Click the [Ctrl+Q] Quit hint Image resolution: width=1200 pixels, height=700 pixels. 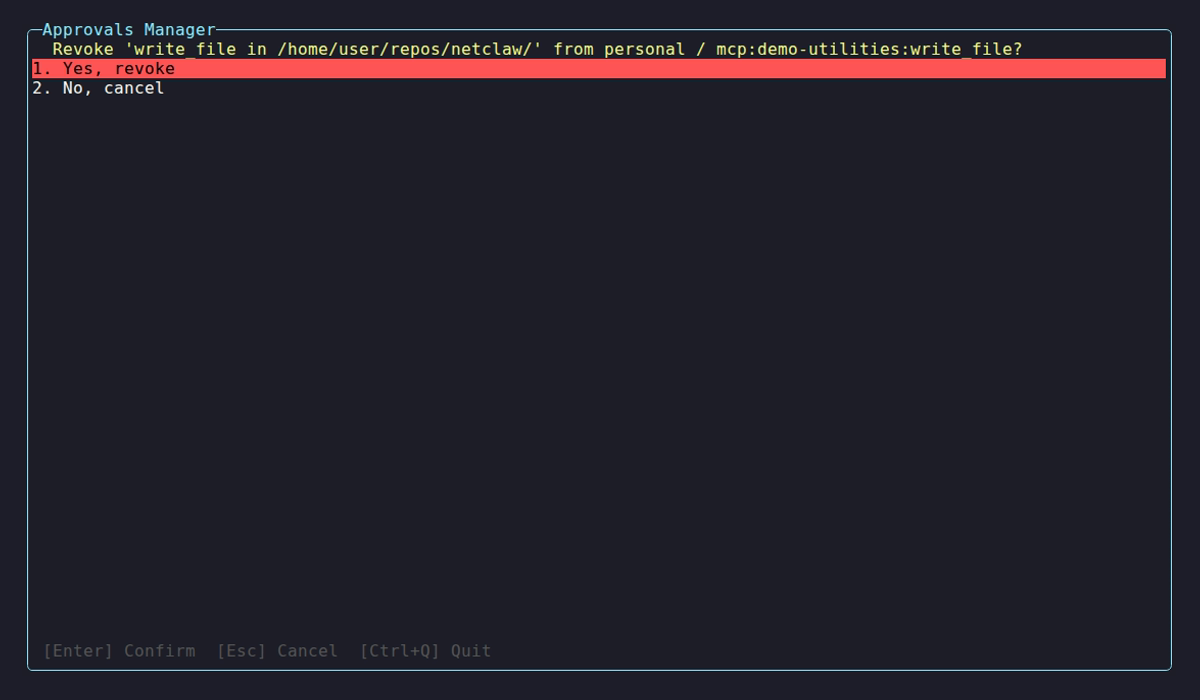[x=425, y=651]
